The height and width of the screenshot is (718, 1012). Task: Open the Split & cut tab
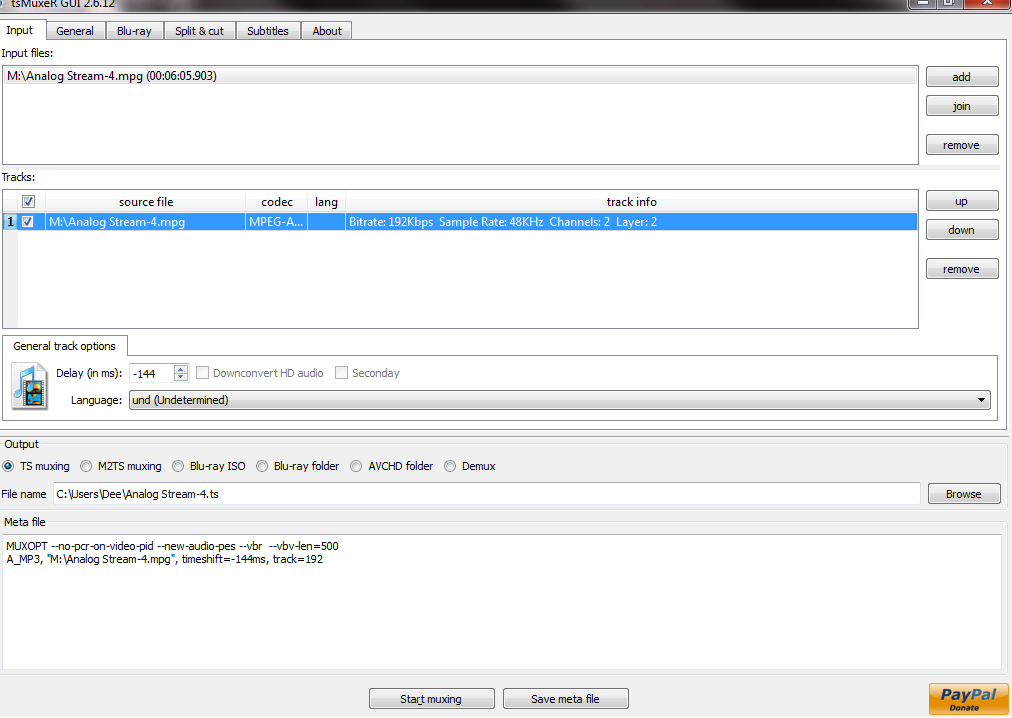pyautogui.click(x=199, y=31)
